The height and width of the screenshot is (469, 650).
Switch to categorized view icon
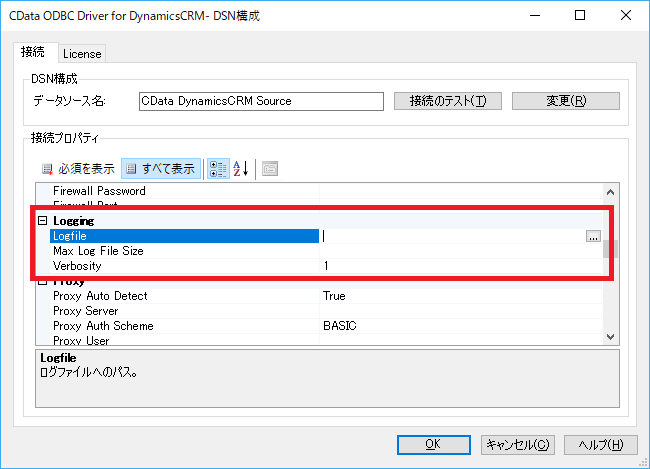pyautogui.click(x=218, y=169)
